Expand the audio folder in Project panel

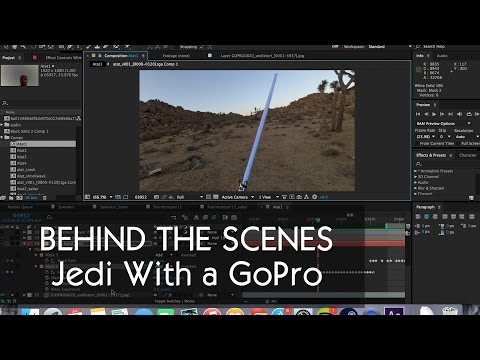(2, 125)
